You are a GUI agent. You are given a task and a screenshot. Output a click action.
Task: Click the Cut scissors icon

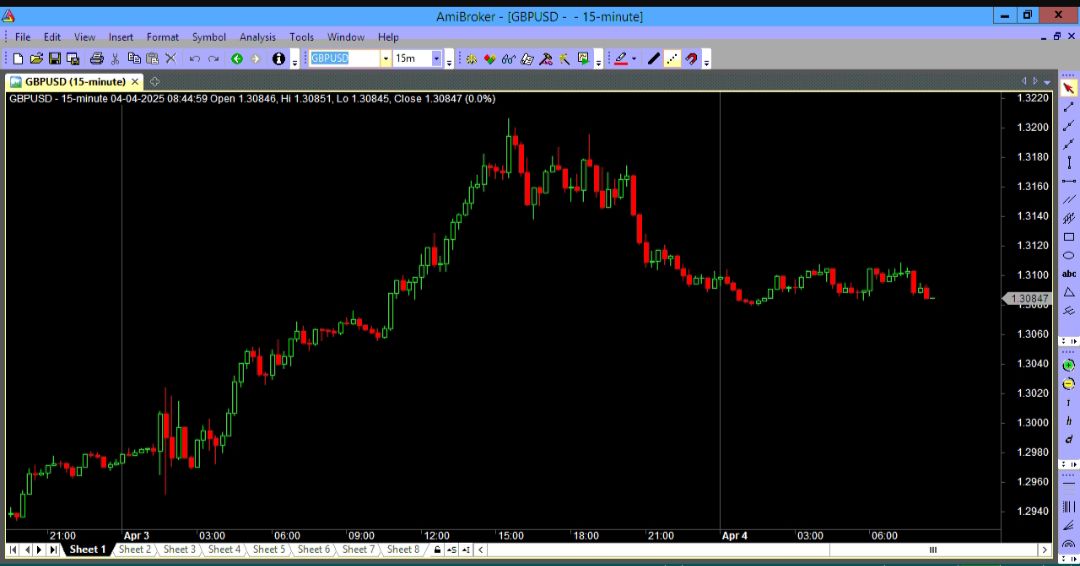coord(115,59)
